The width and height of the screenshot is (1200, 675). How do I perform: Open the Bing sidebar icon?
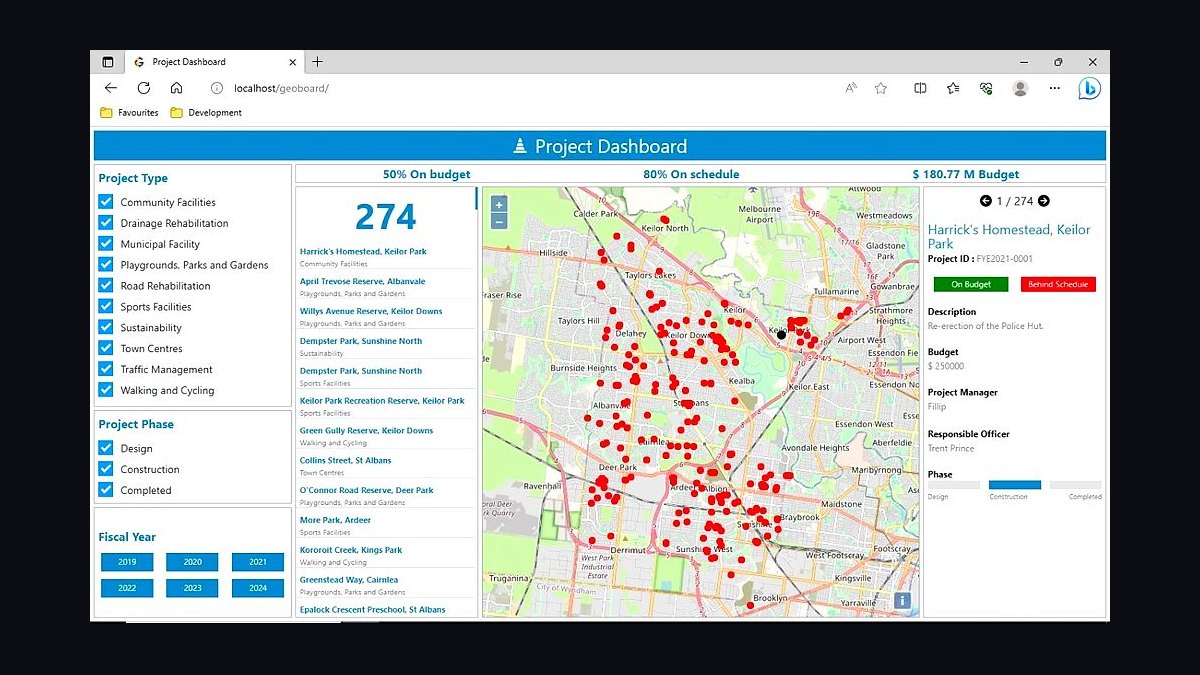tap(1089, 88)
